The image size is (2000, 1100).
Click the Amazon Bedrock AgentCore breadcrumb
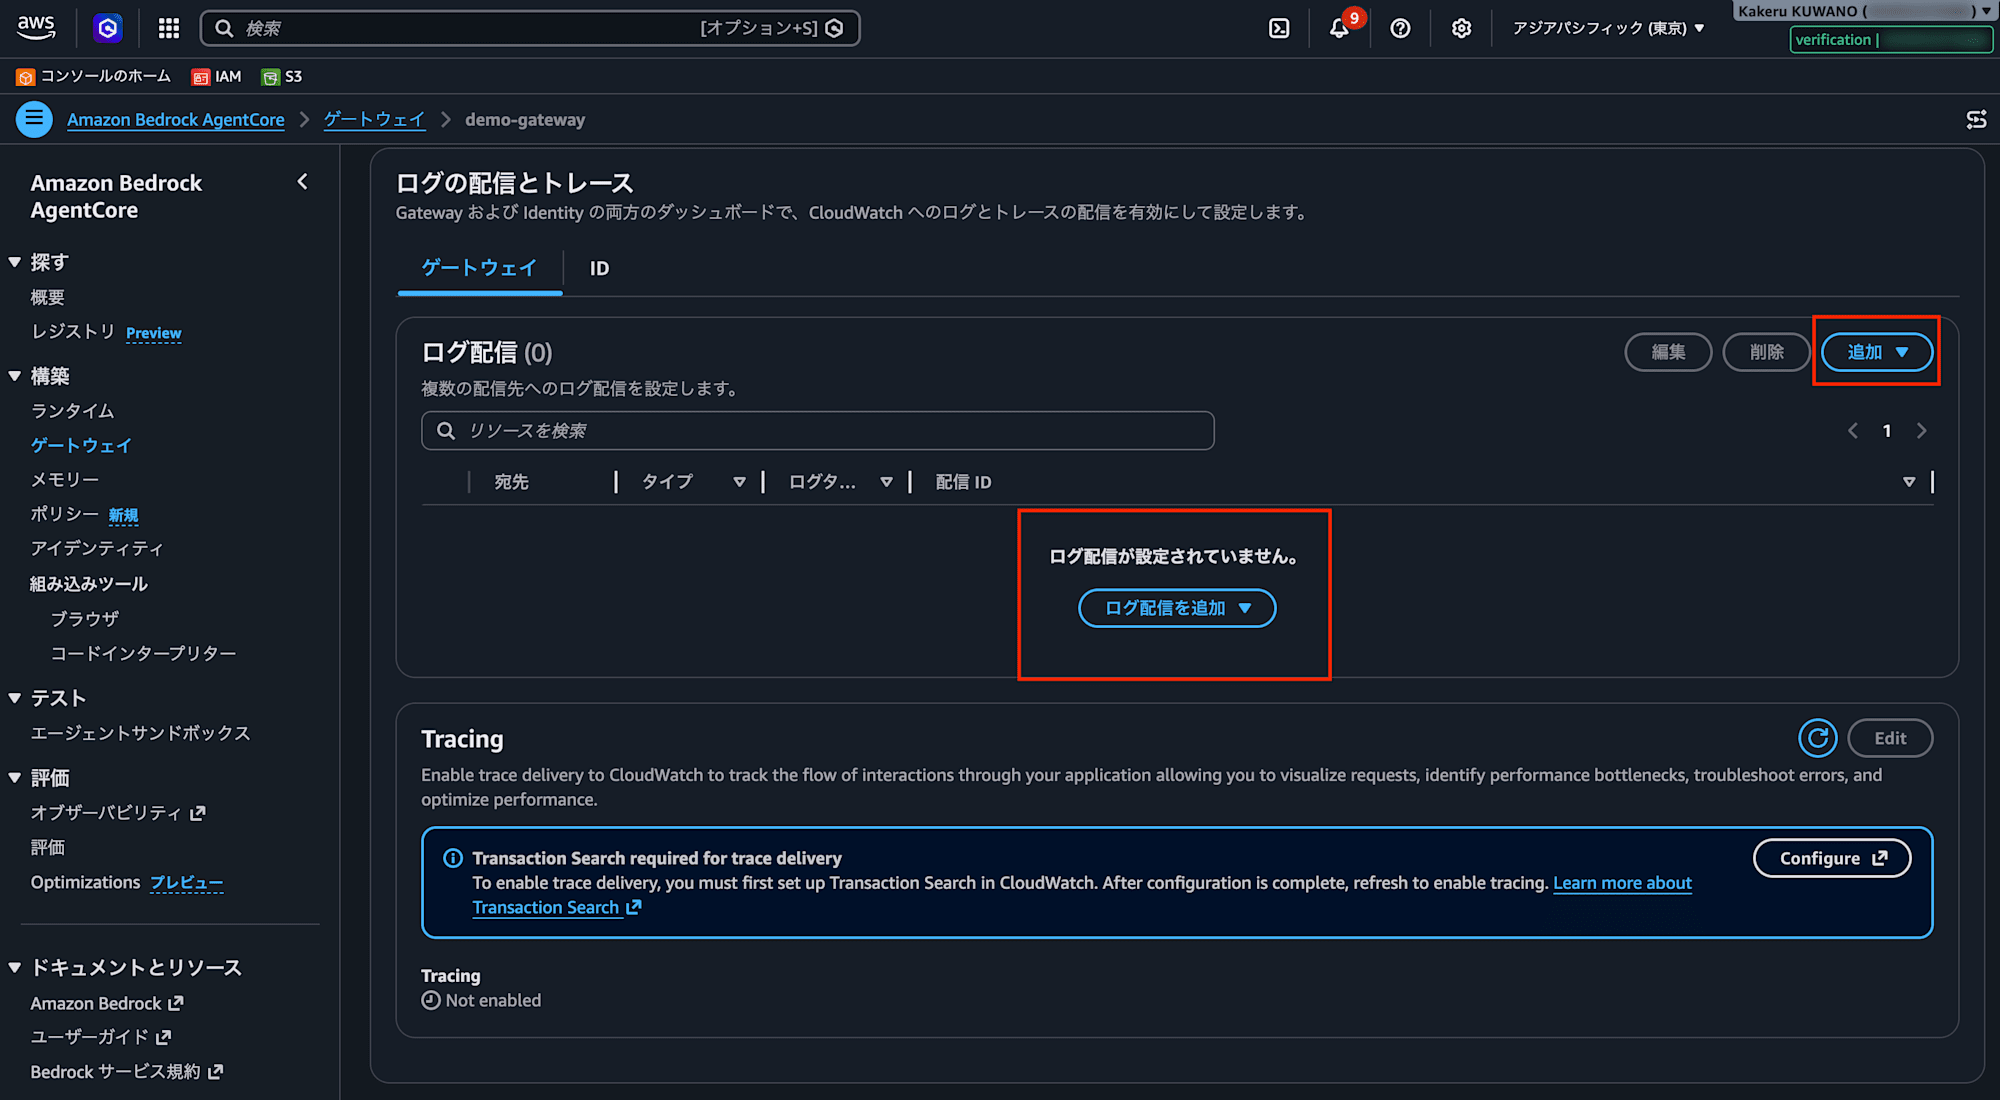176,120
